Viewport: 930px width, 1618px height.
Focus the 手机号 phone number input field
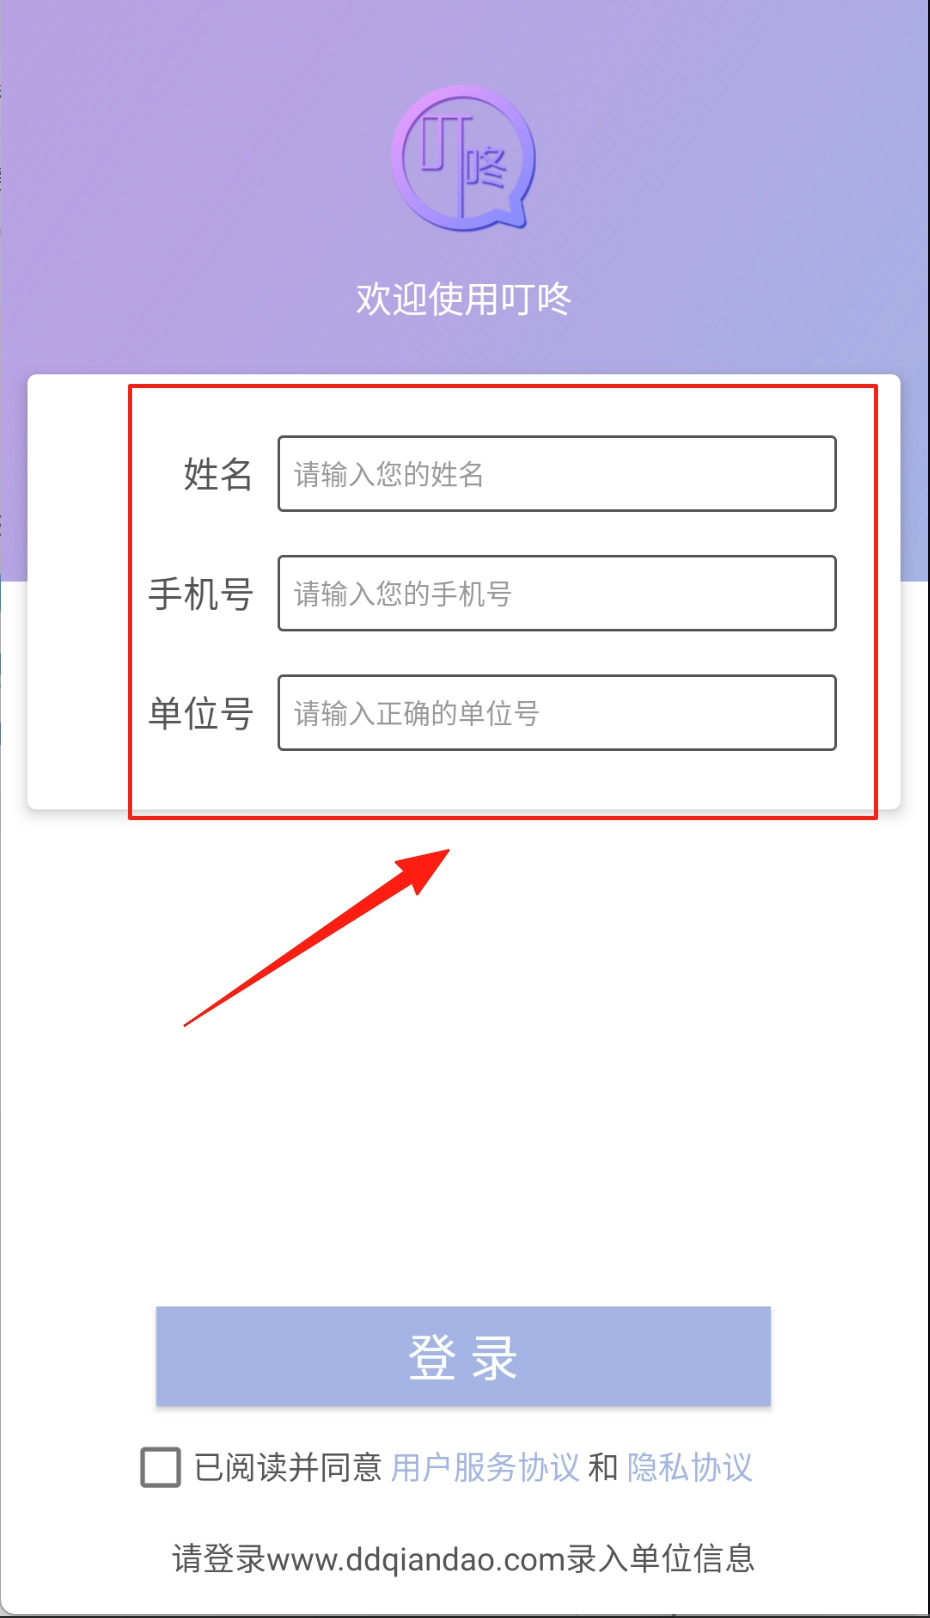(x=557, y=593)
